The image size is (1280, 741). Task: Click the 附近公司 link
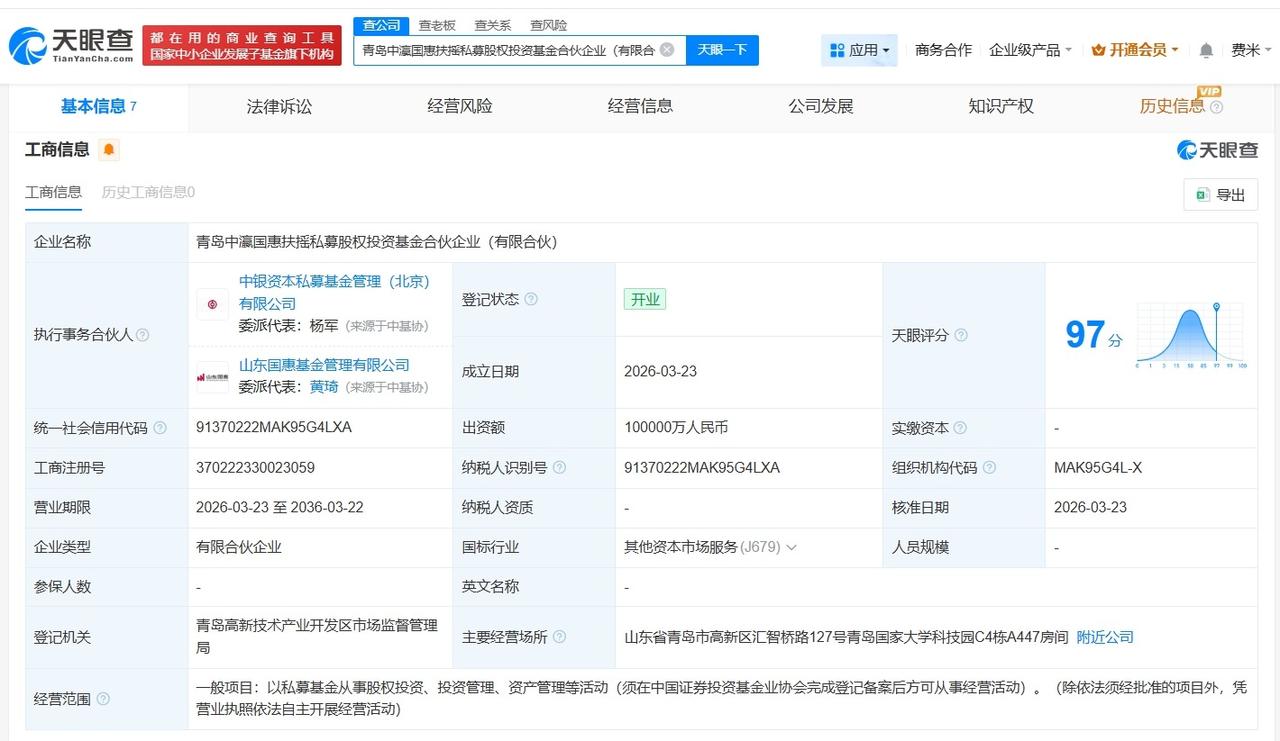(1104, 636)
